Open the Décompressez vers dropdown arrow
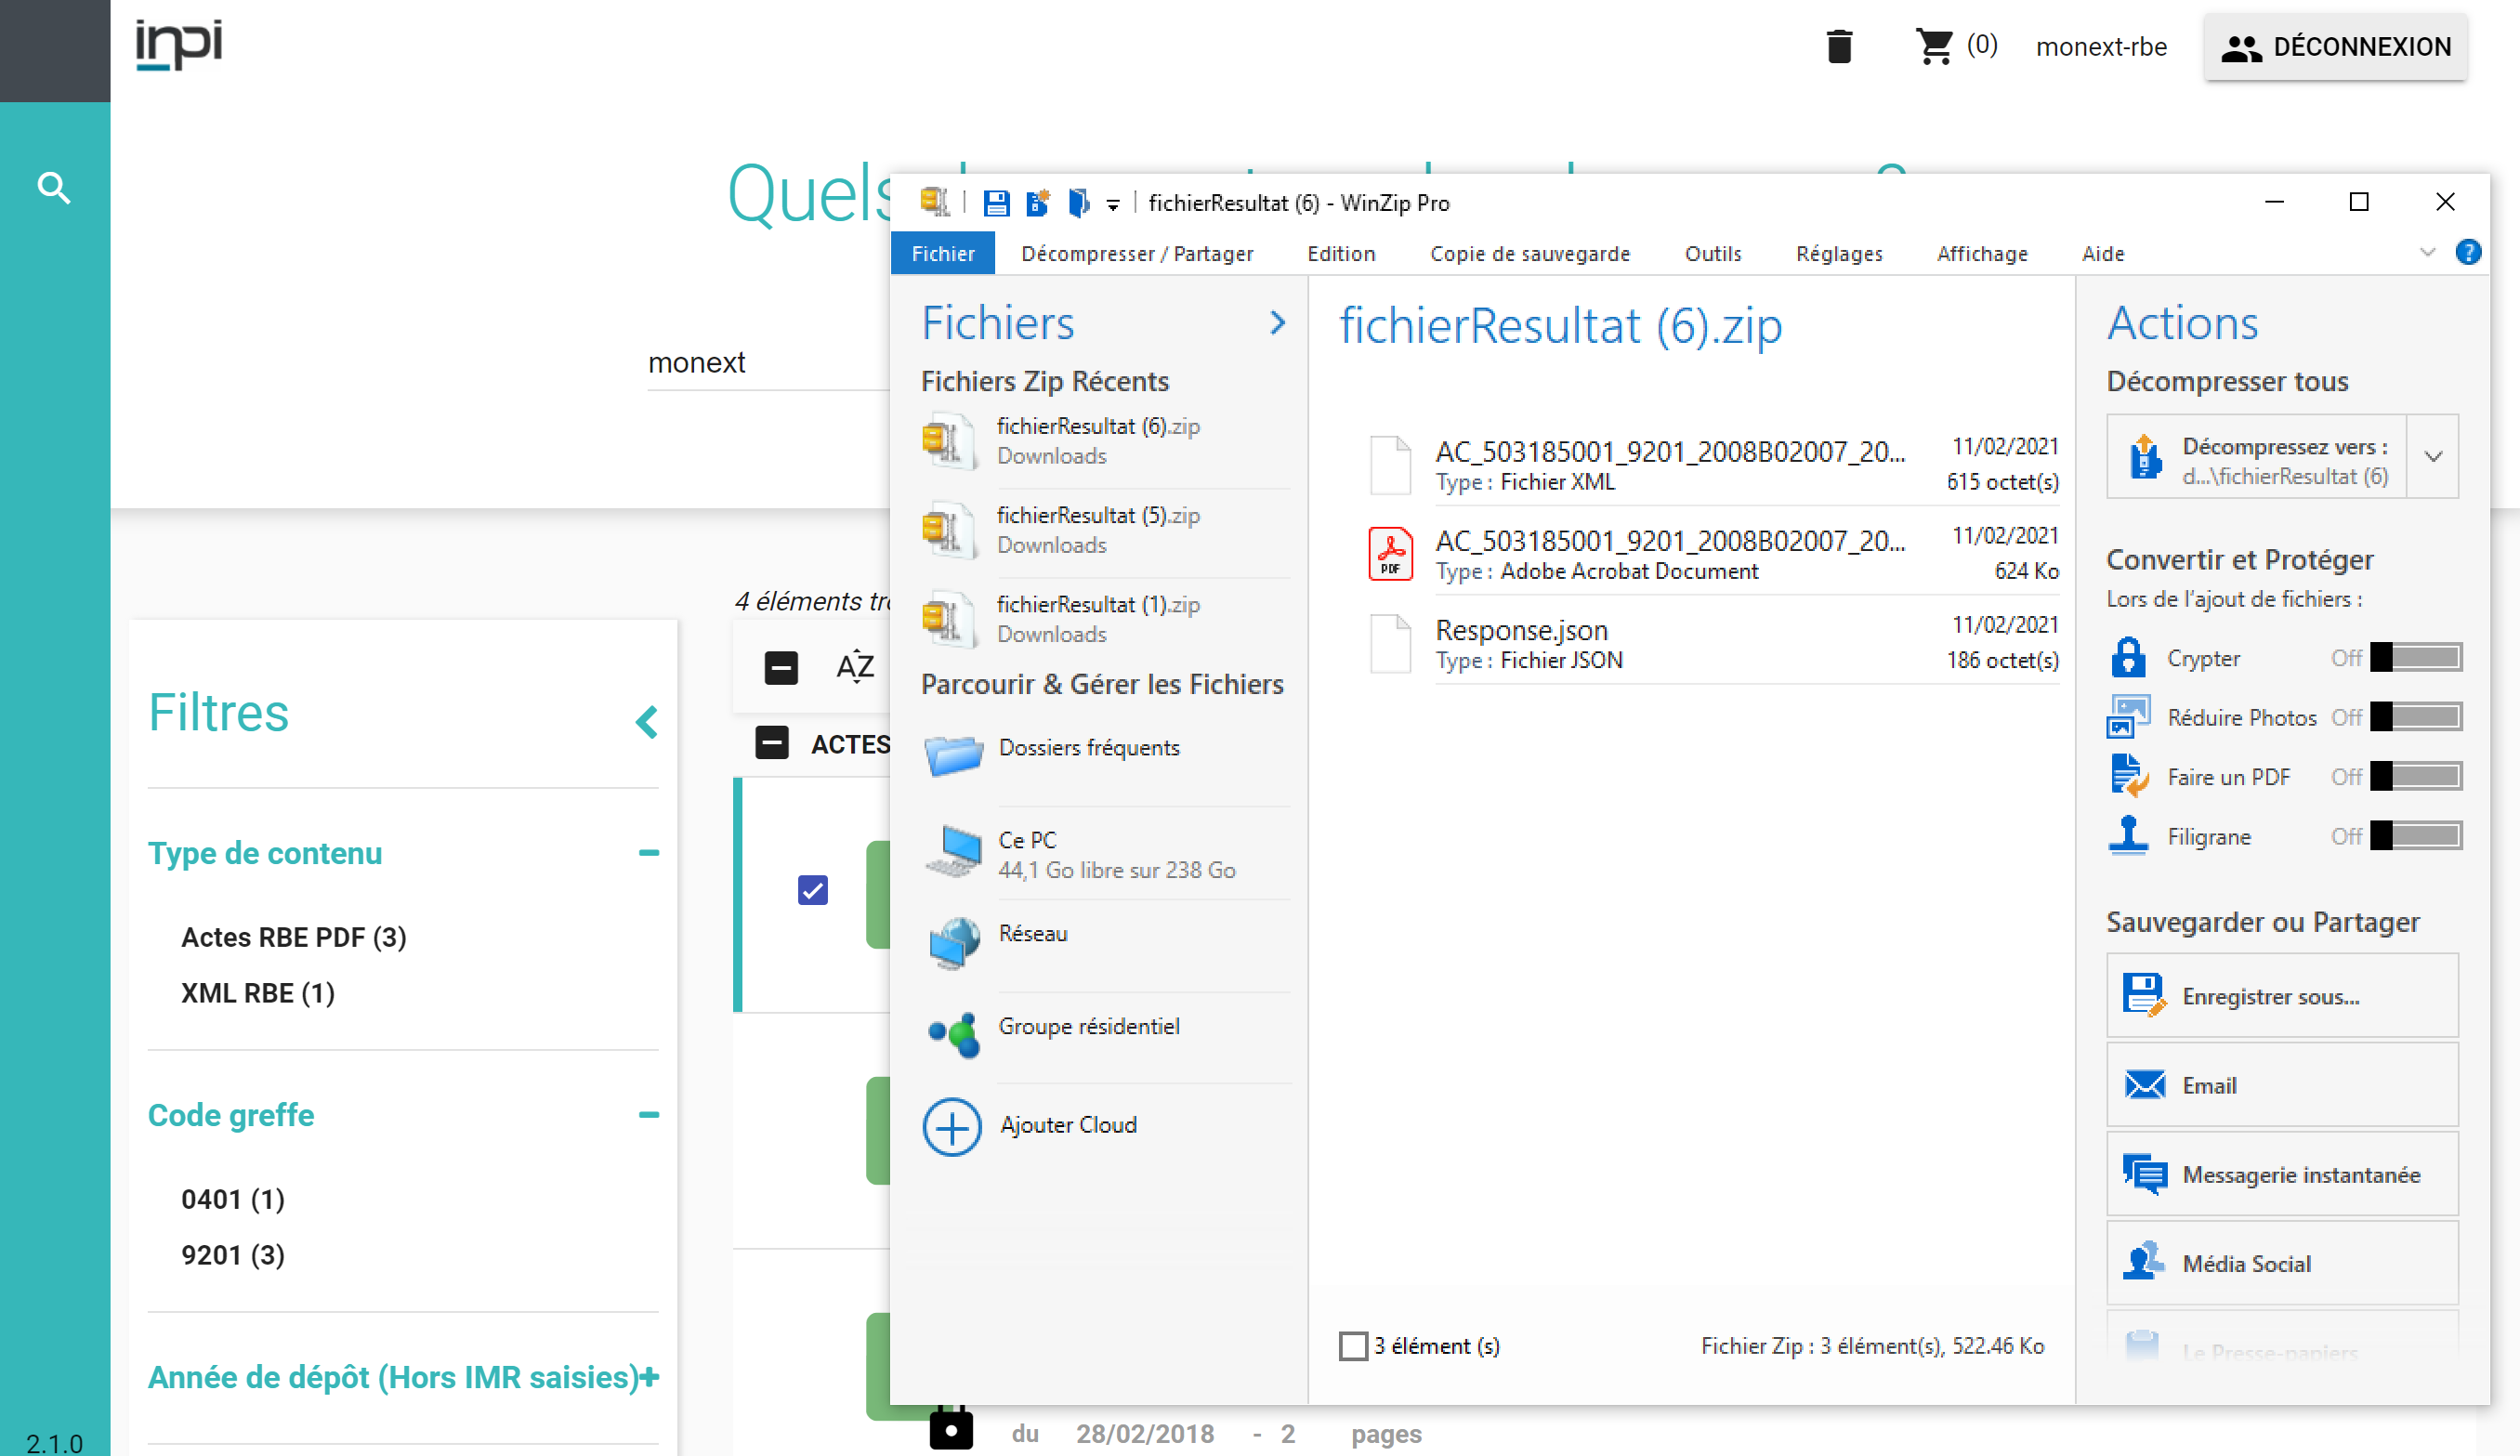This screenshot has height=1456, width=2520. [x=2433, y=457]
